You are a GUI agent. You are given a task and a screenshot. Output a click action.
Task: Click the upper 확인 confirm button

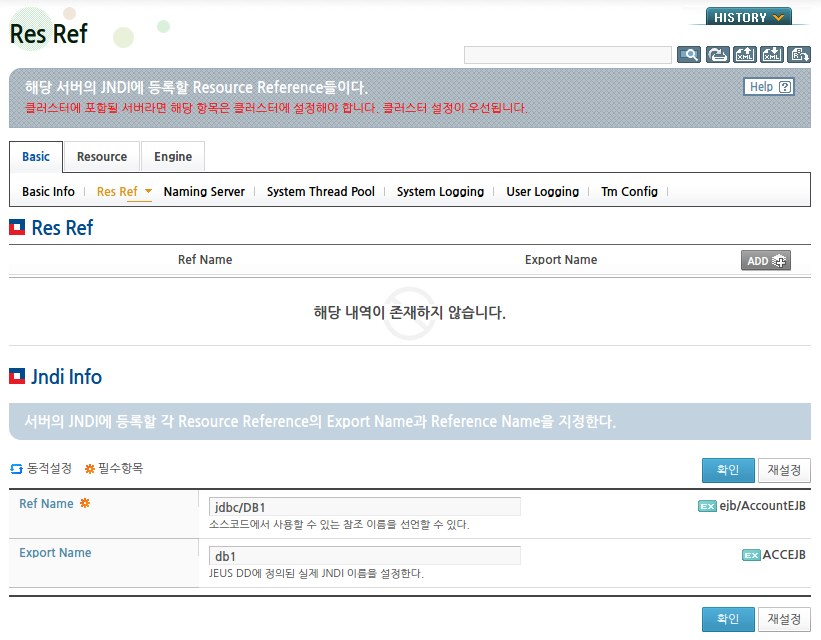728,470
